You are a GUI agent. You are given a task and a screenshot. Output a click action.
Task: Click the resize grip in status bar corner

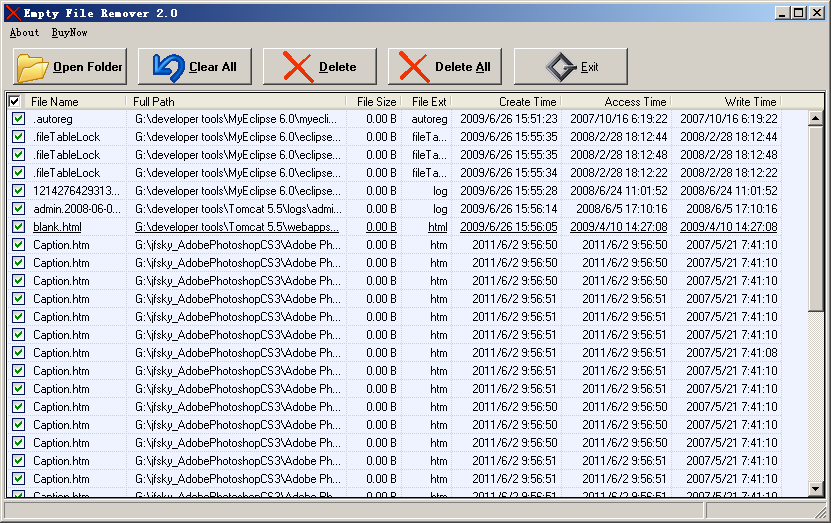822,512
